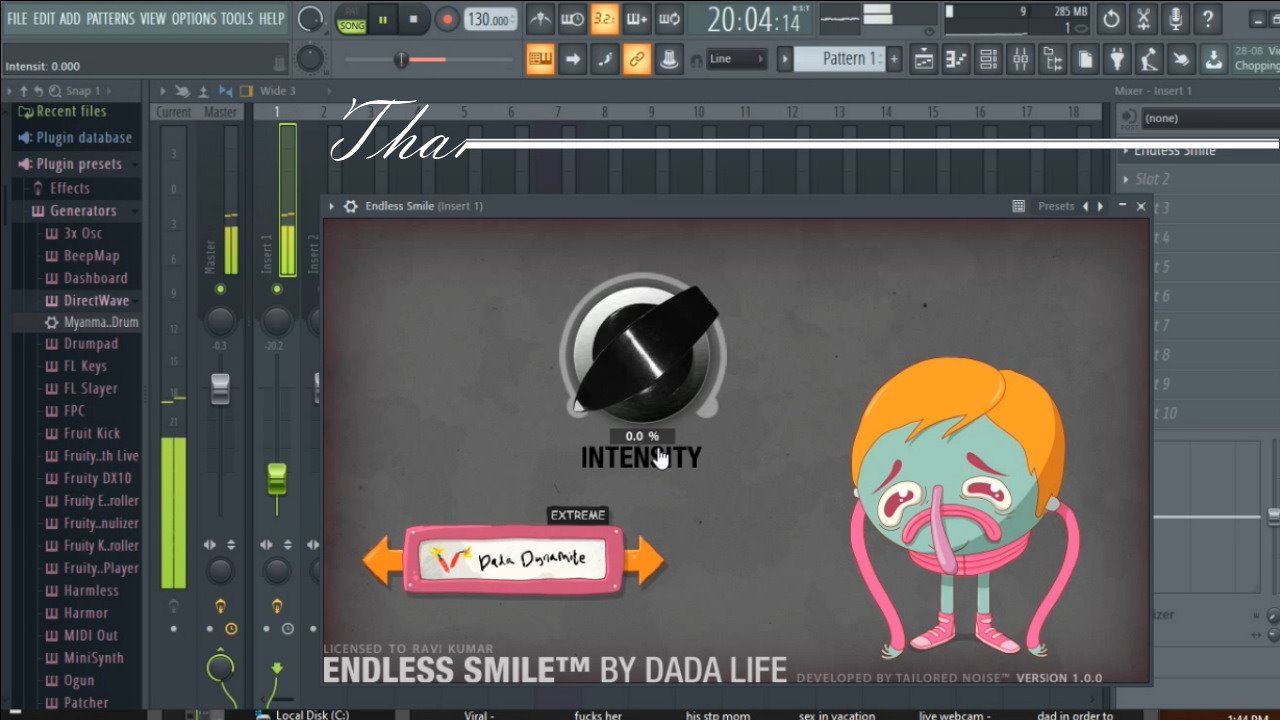Open the Wide 3 mixer layout dropdown
The height and width of the screenshot is (720, 1280).
(278, 91)
